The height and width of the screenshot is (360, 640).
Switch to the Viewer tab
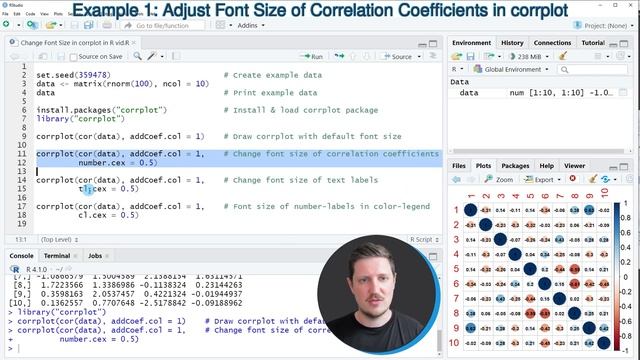tap(574, 166)
